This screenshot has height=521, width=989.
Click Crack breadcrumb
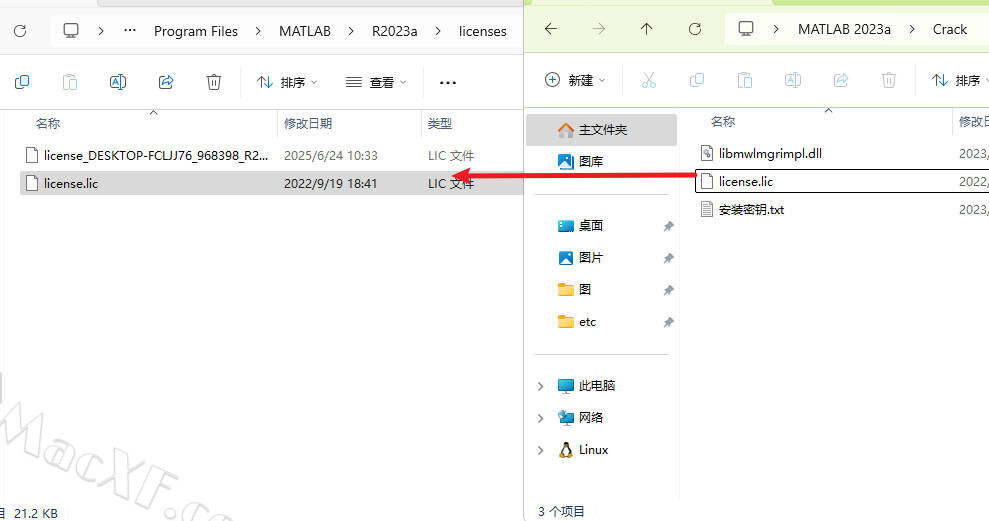tap(949, 29)
